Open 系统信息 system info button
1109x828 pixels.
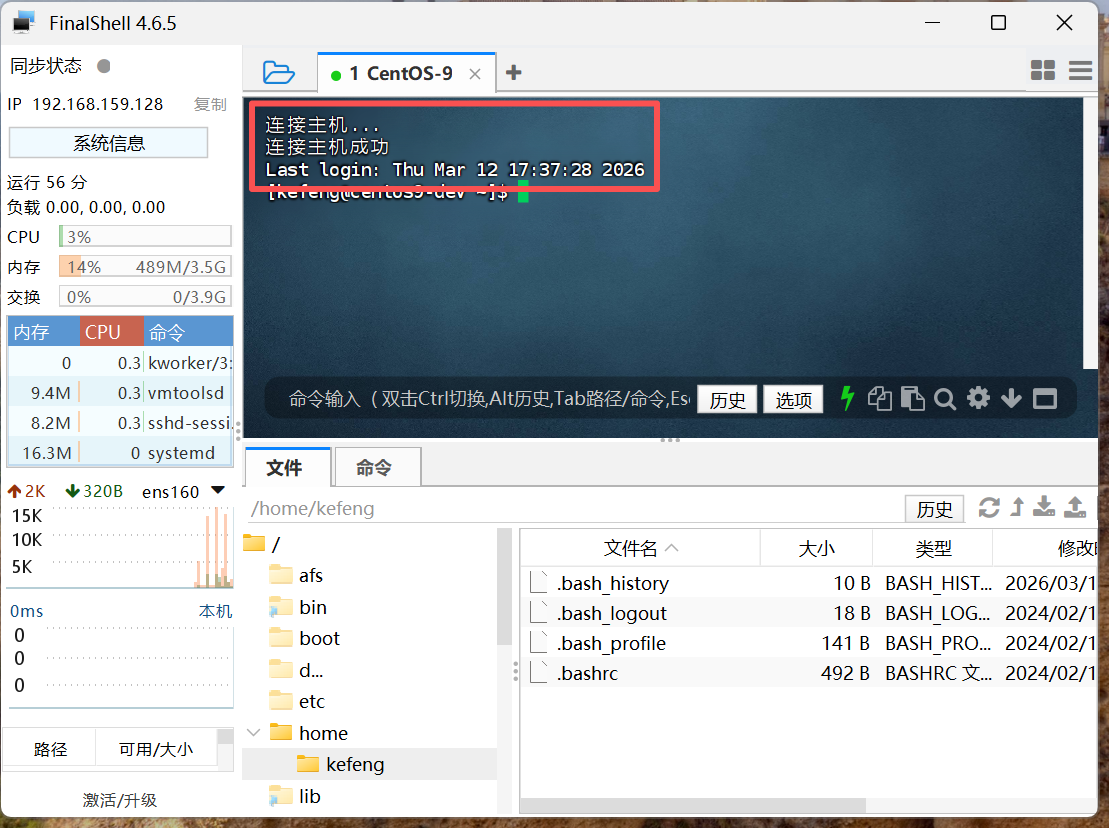click(x=108, y=143)
